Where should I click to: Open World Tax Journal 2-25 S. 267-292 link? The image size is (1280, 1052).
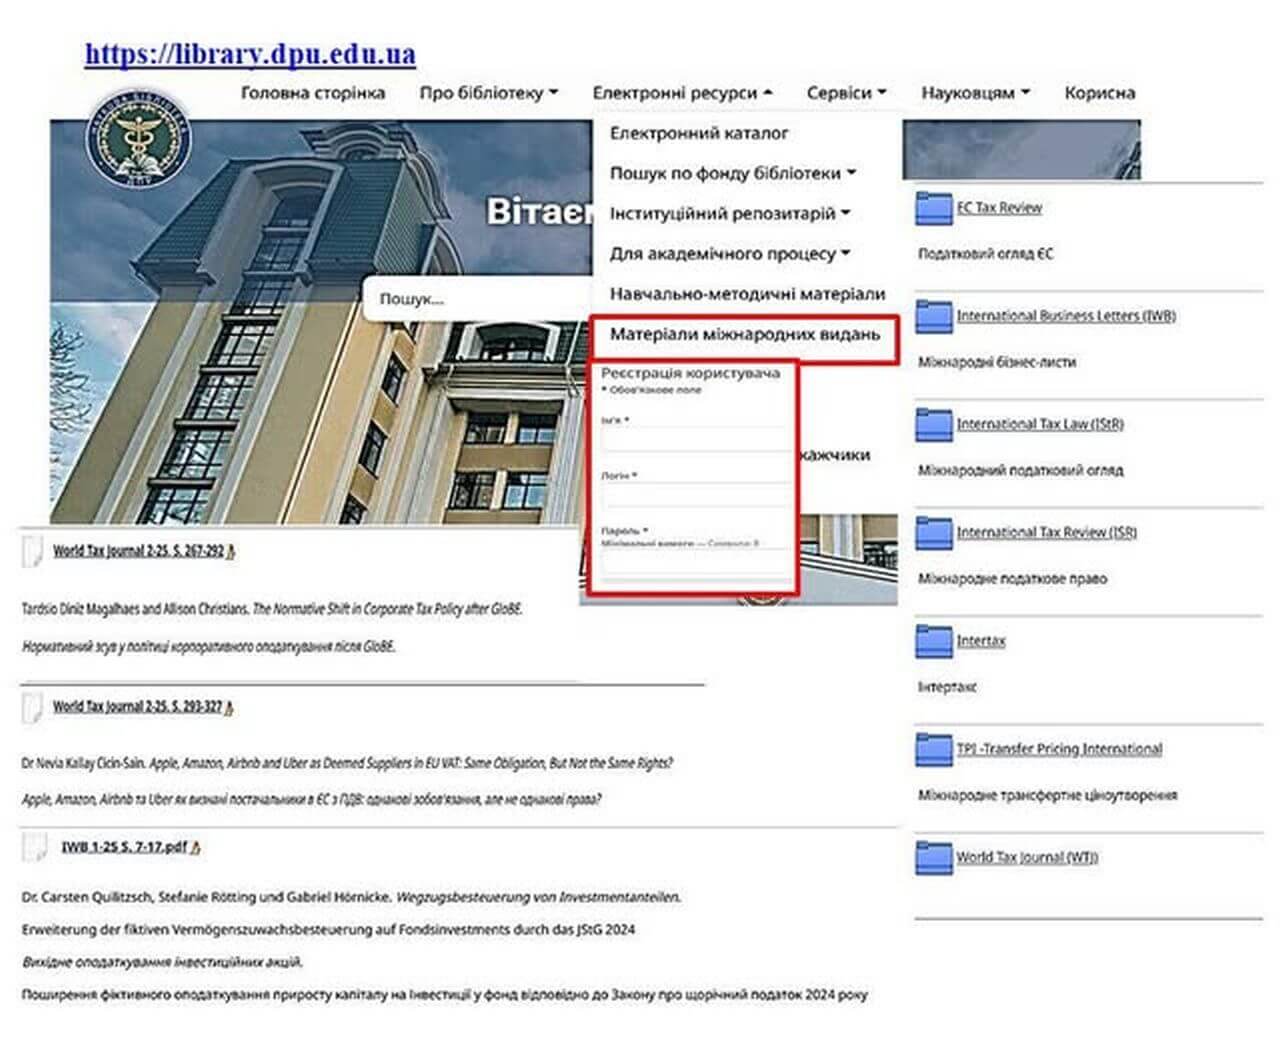click(x=138, y=551)
